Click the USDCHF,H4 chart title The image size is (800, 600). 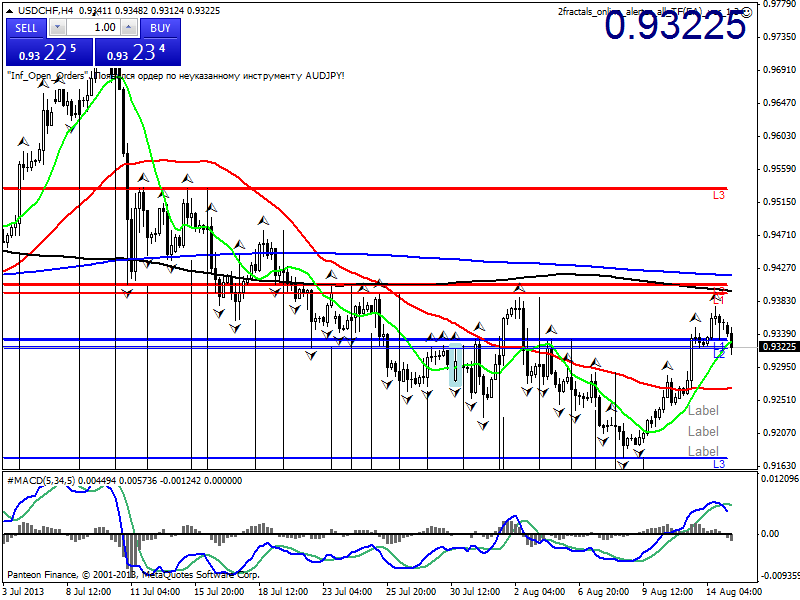click(x=47, y=10)
